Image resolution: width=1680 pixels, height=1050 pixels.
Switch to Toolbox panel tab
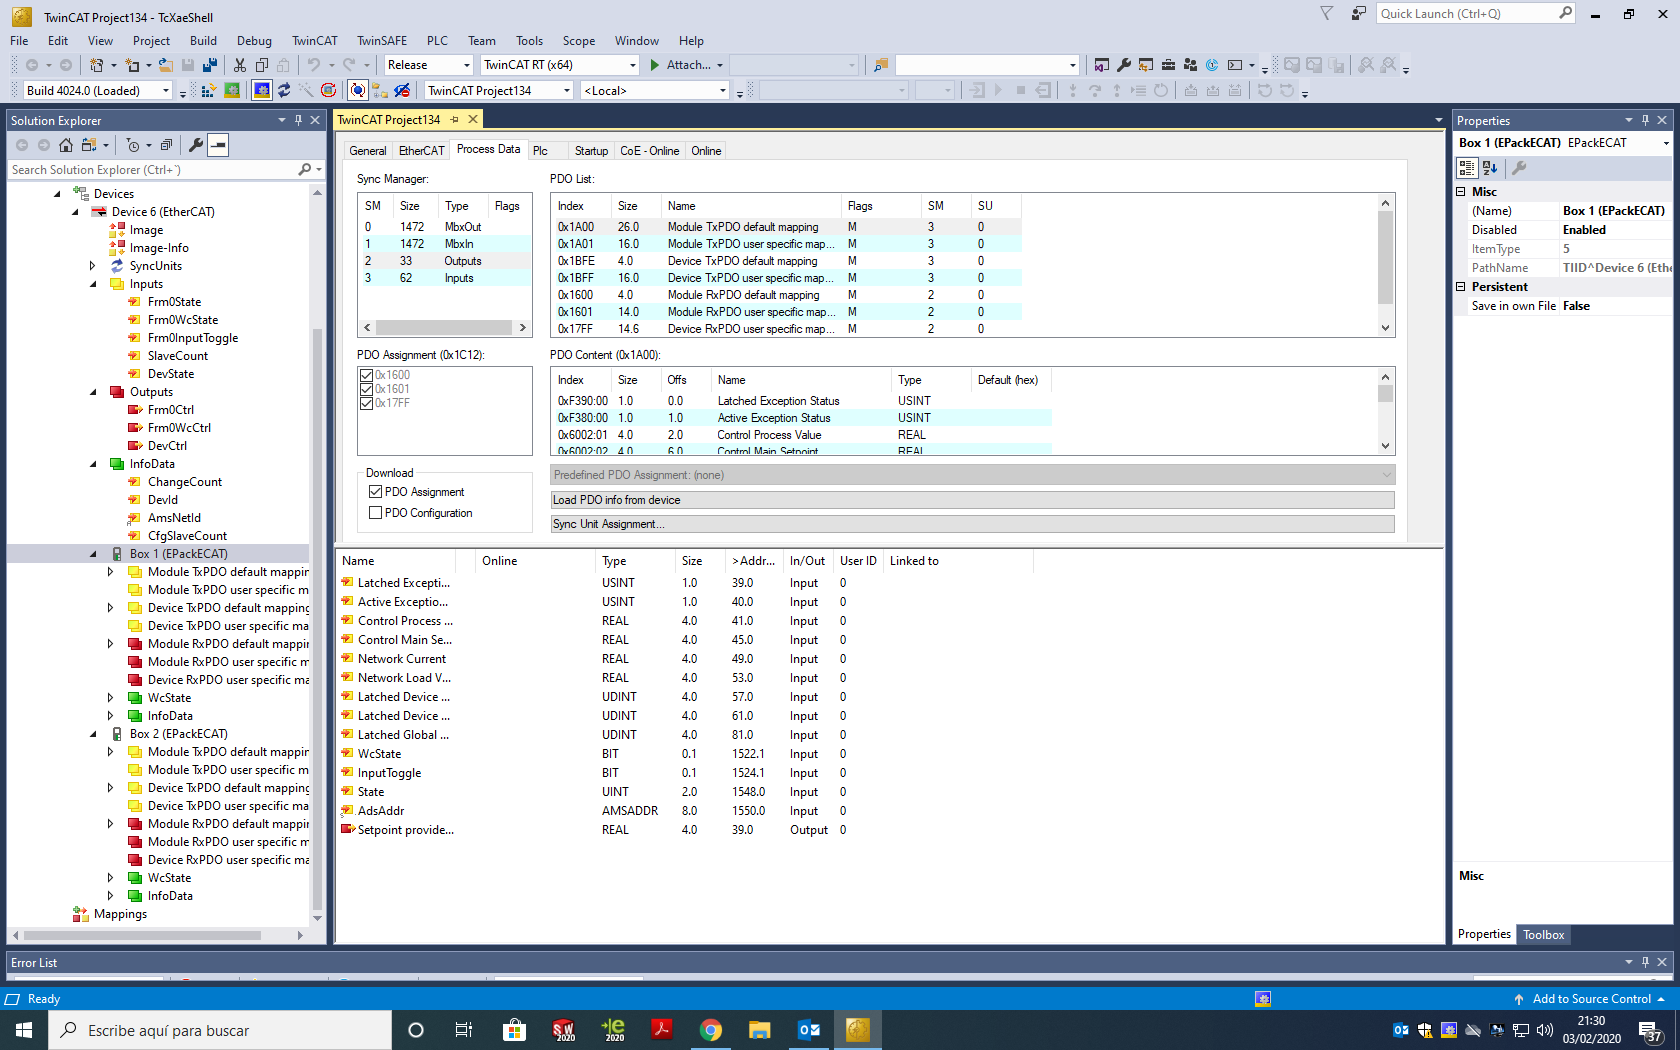(x=1543, y=935)
